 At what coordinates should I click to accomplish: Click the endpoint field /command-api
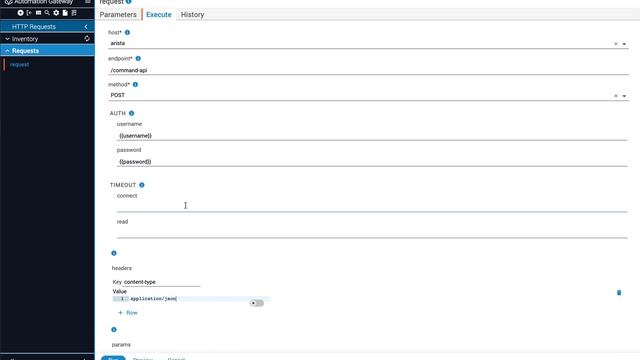point(368,70)
